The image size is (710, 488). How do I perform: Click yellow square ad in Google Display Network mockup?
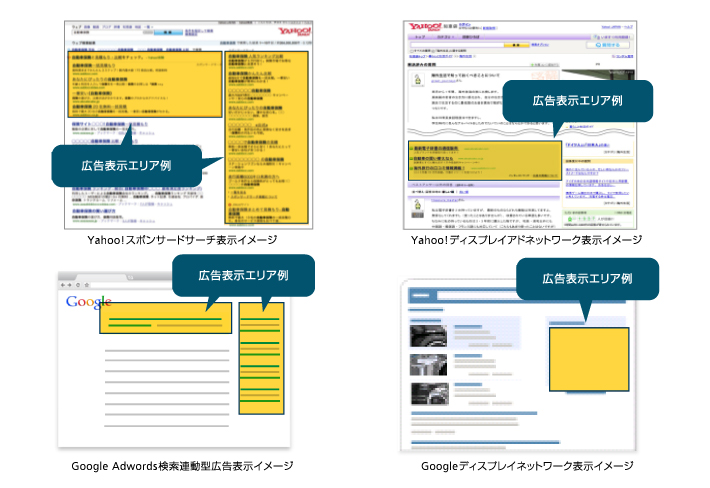tap(589, 359)
